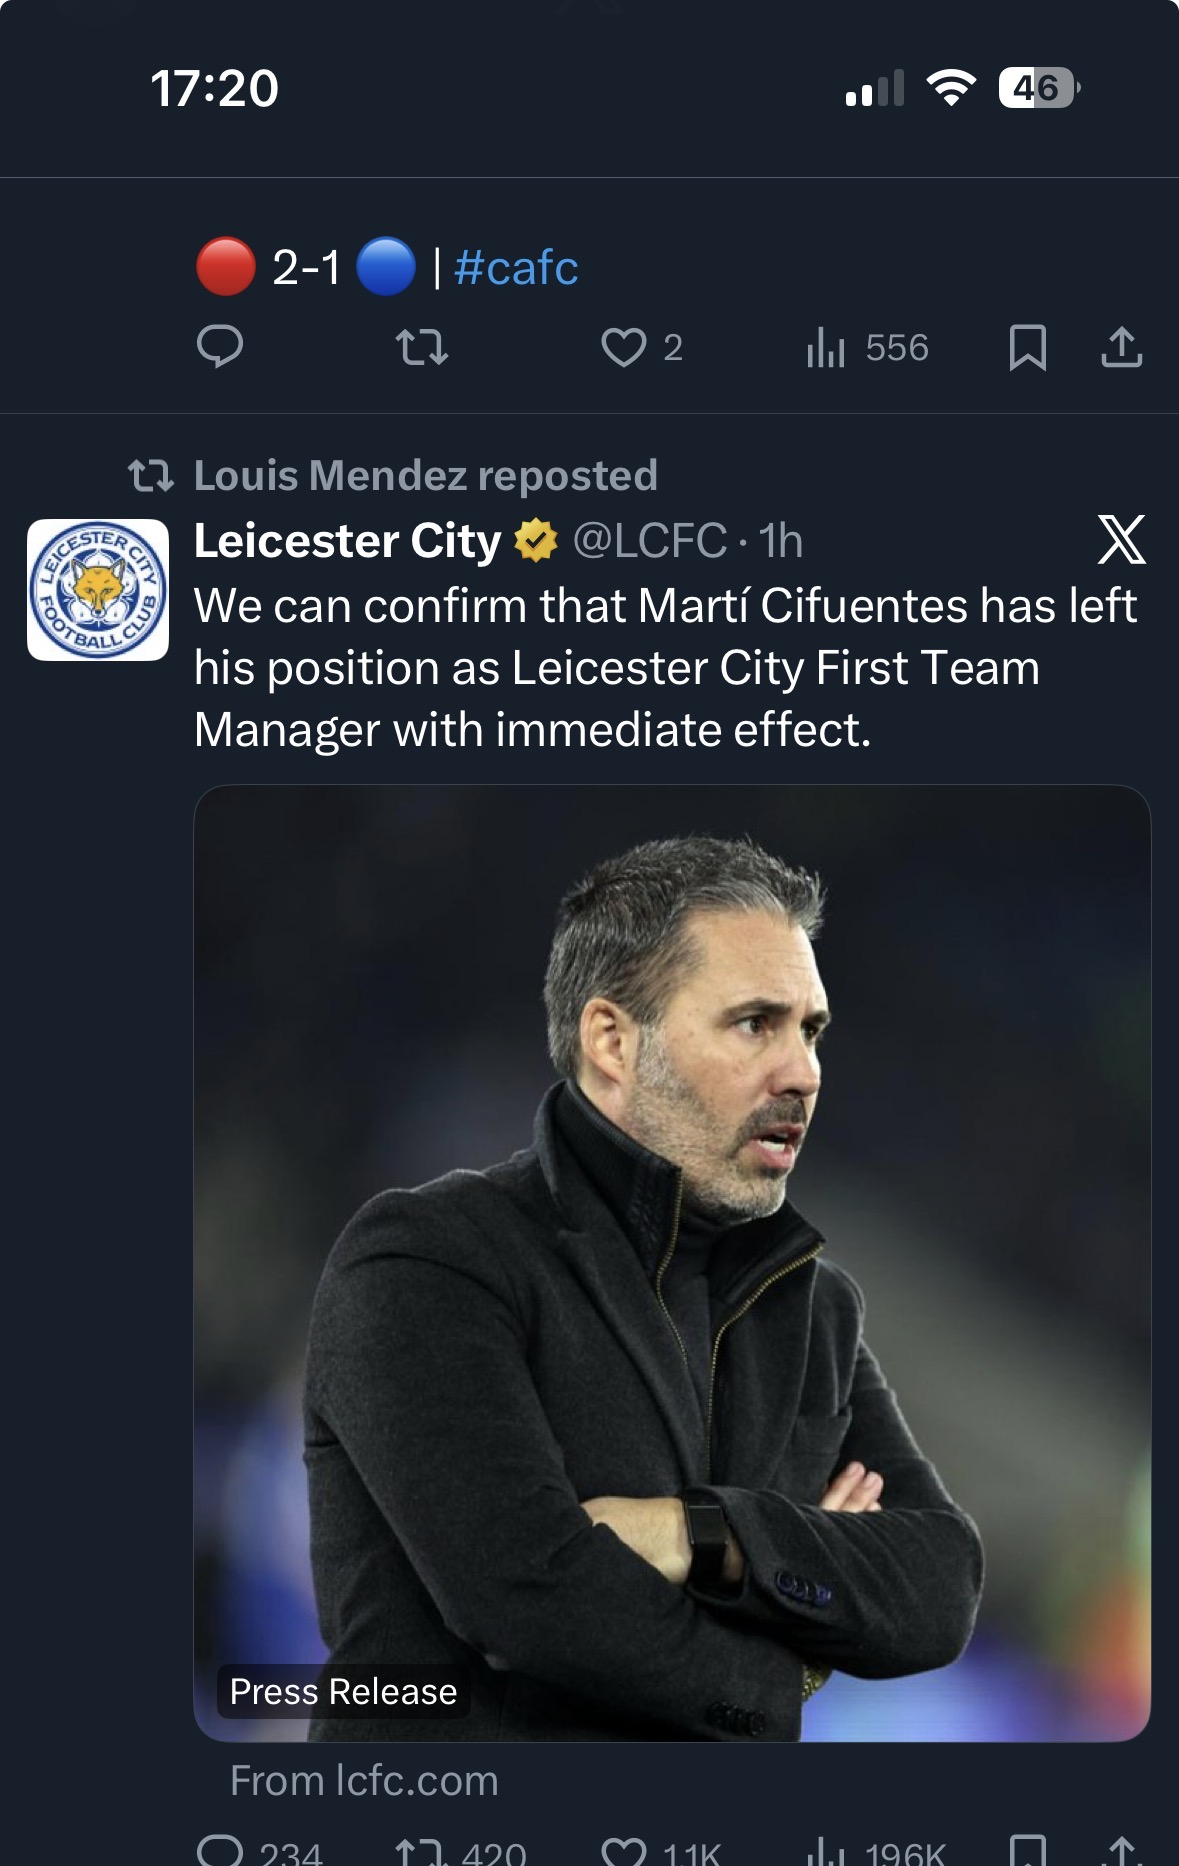Tap the X logo on Leicester post

click(1121, 540)
